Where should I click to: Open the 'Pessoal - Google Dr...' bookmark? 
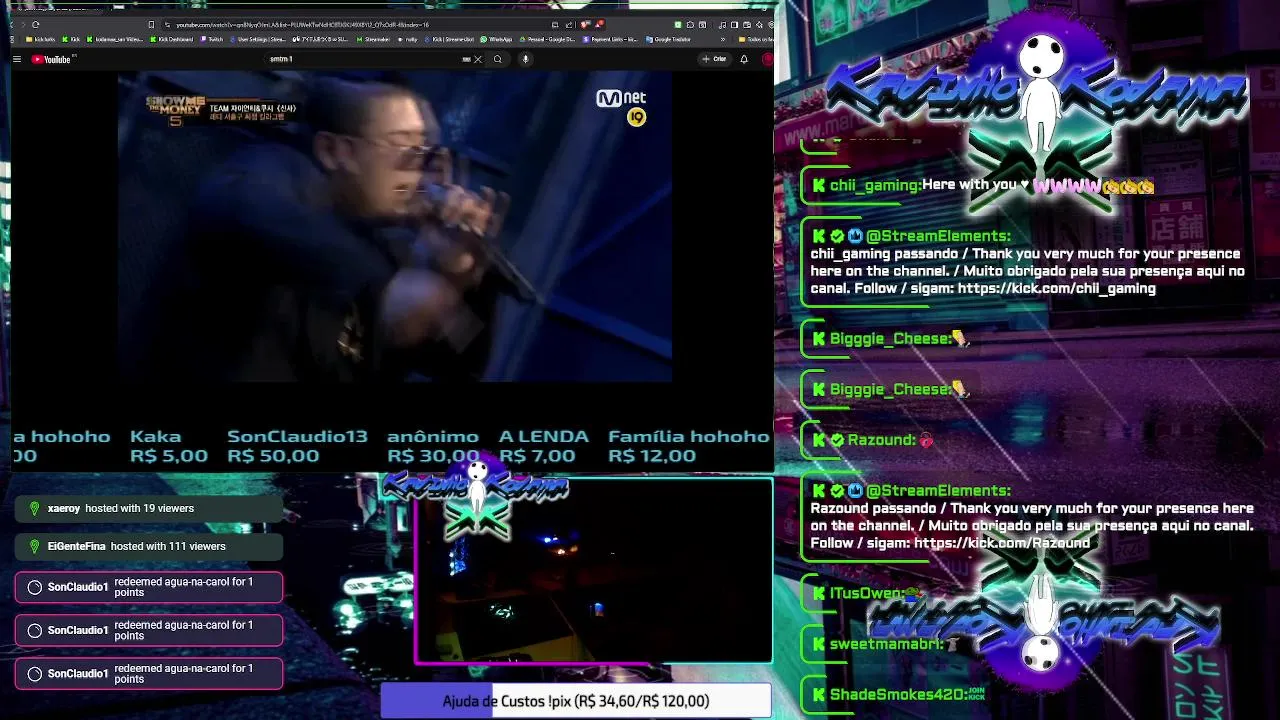pos(545,40)
